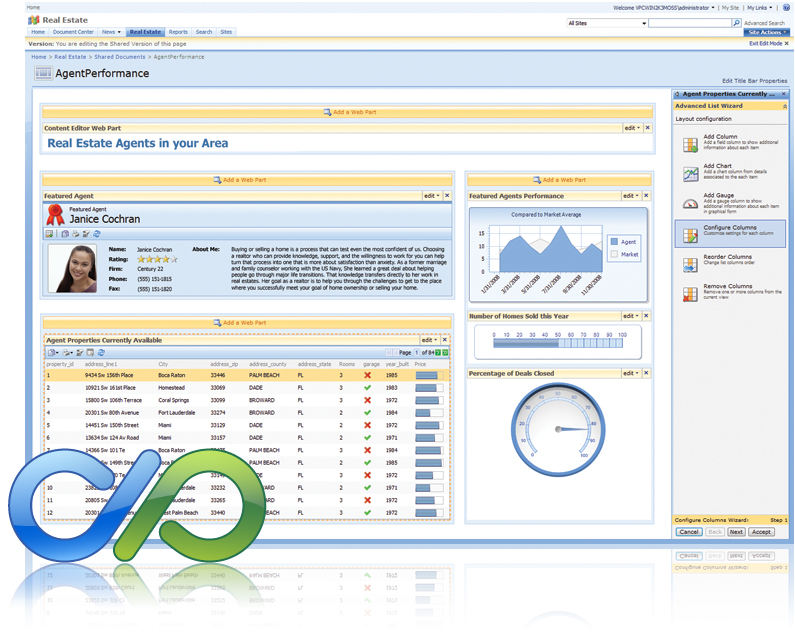Go to last page green arrow in grid pager

(x=445, y=352)
